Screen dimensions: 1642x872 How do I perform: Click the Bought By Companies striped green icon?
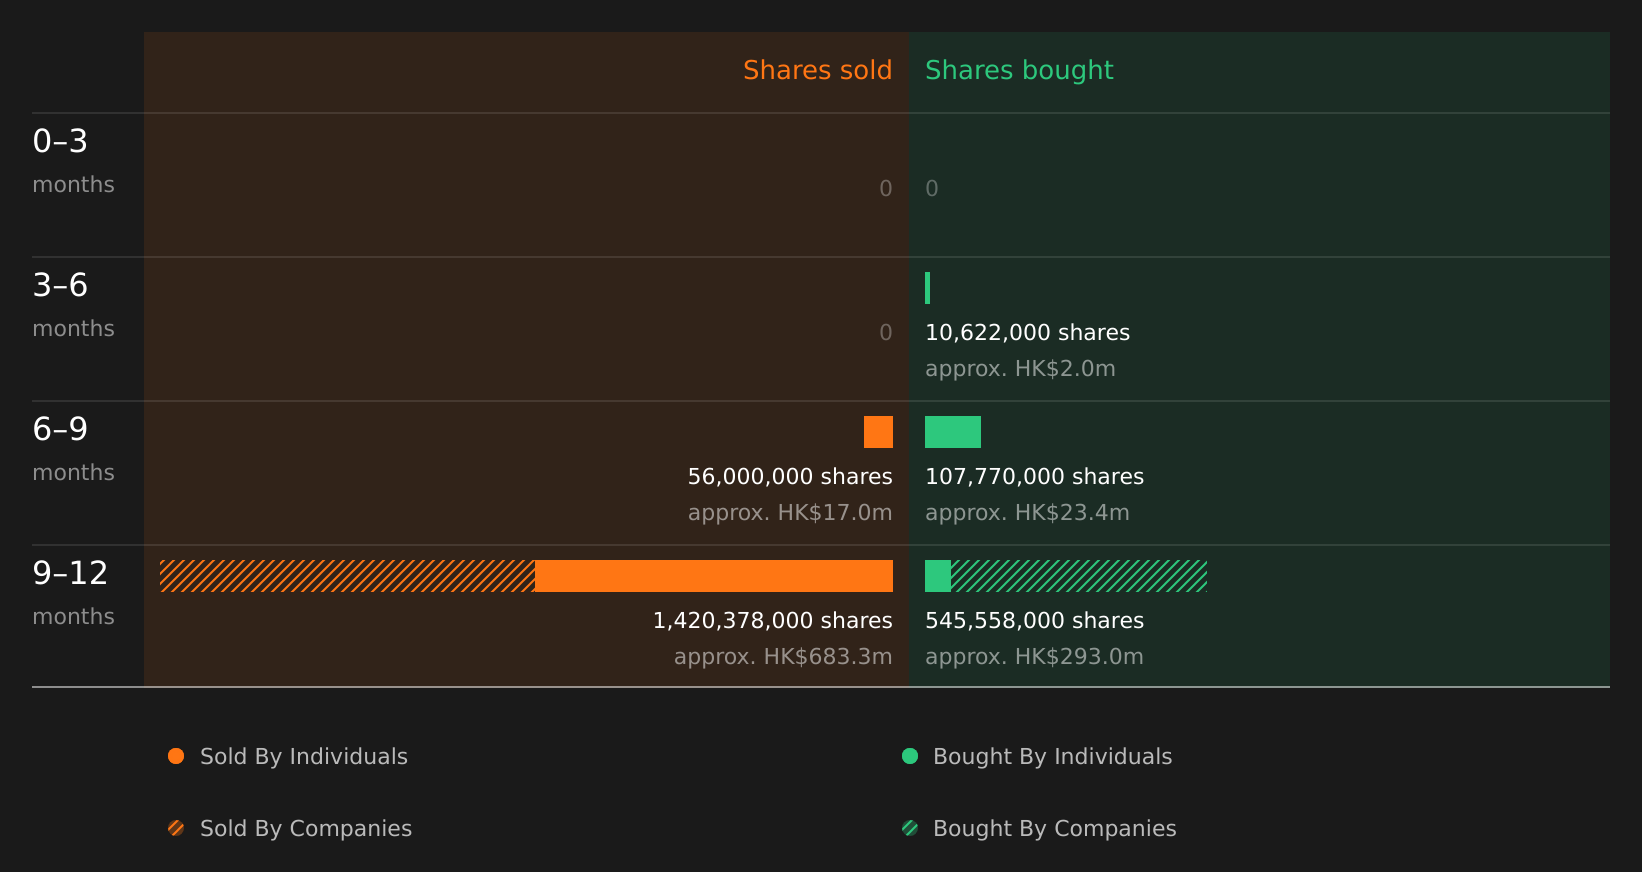click(910, 828)
